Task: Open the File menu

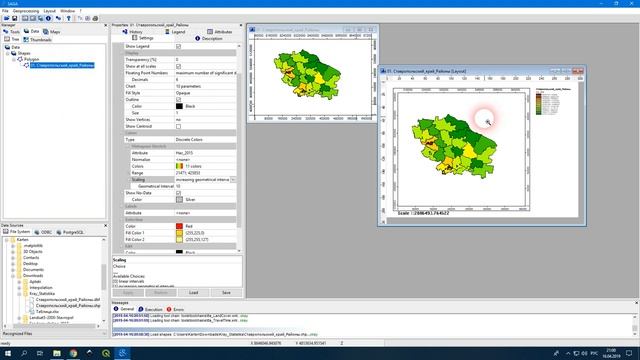Action: (x=5, y=11)
